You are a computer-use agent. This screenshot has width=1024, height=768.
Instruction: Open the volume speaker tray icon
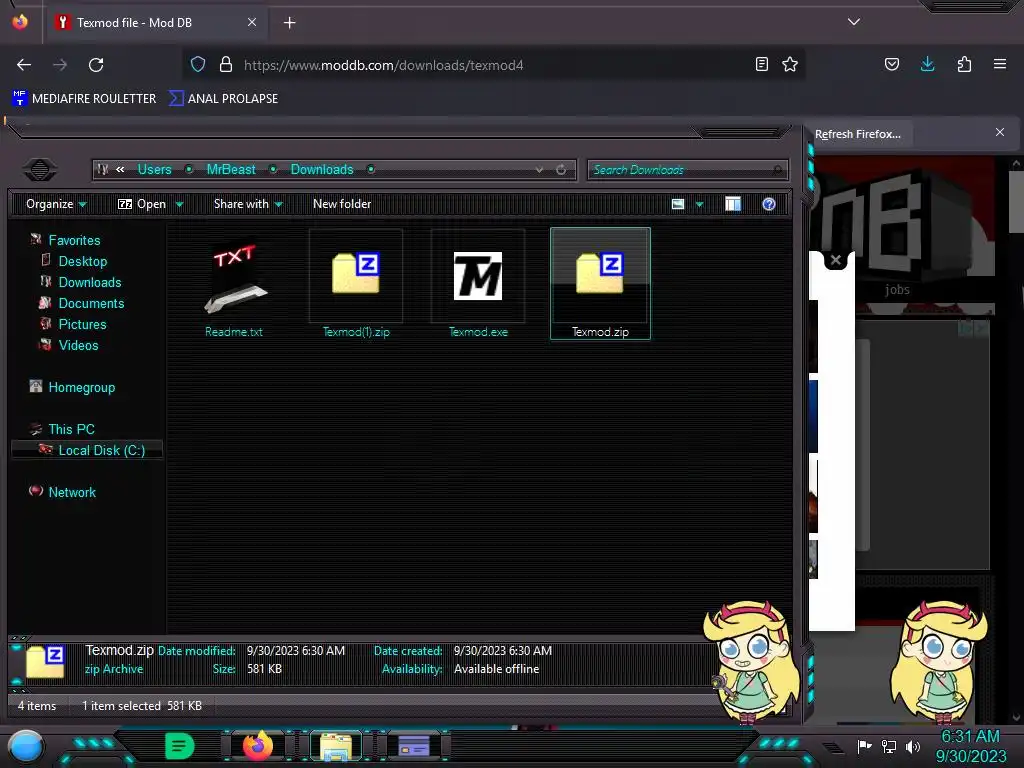[x=912, y=746]
